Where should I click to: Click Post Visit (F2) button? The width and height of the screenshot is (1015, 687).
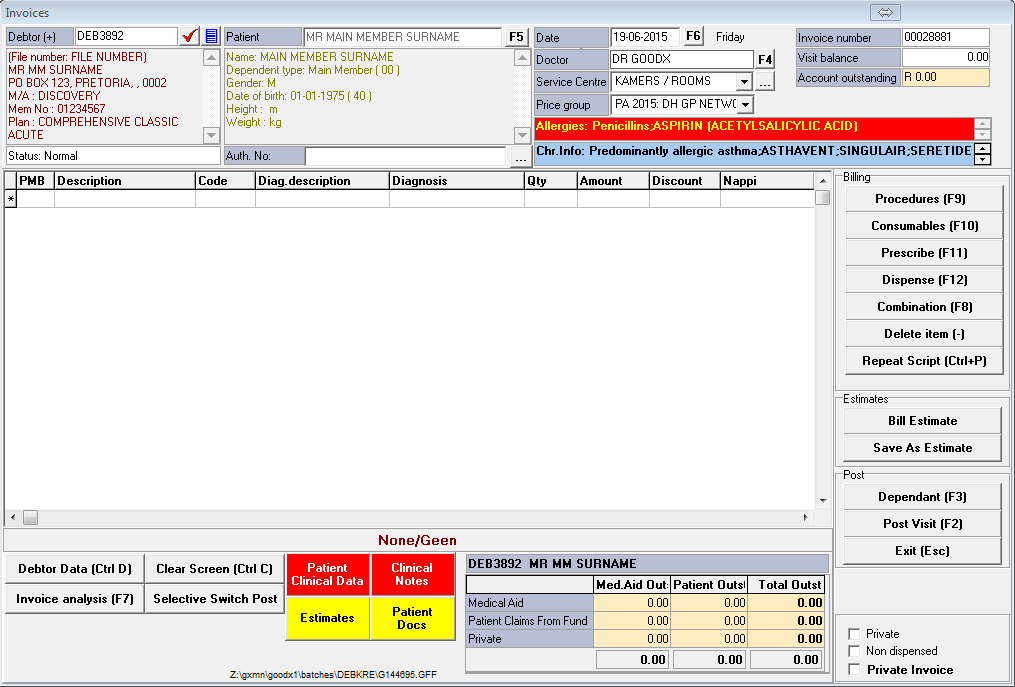(x=922, y=524)
